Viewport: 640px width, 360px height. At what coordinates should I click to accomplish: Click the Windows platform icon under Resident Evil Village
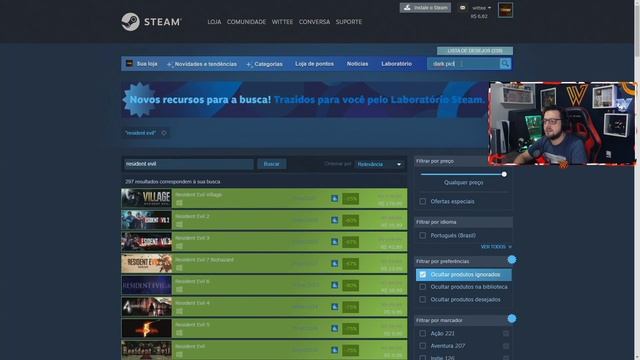(179, 203)
